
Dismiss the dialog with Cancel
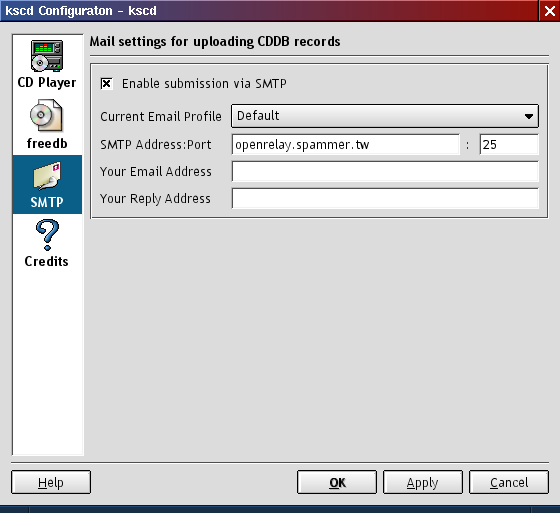509,482
